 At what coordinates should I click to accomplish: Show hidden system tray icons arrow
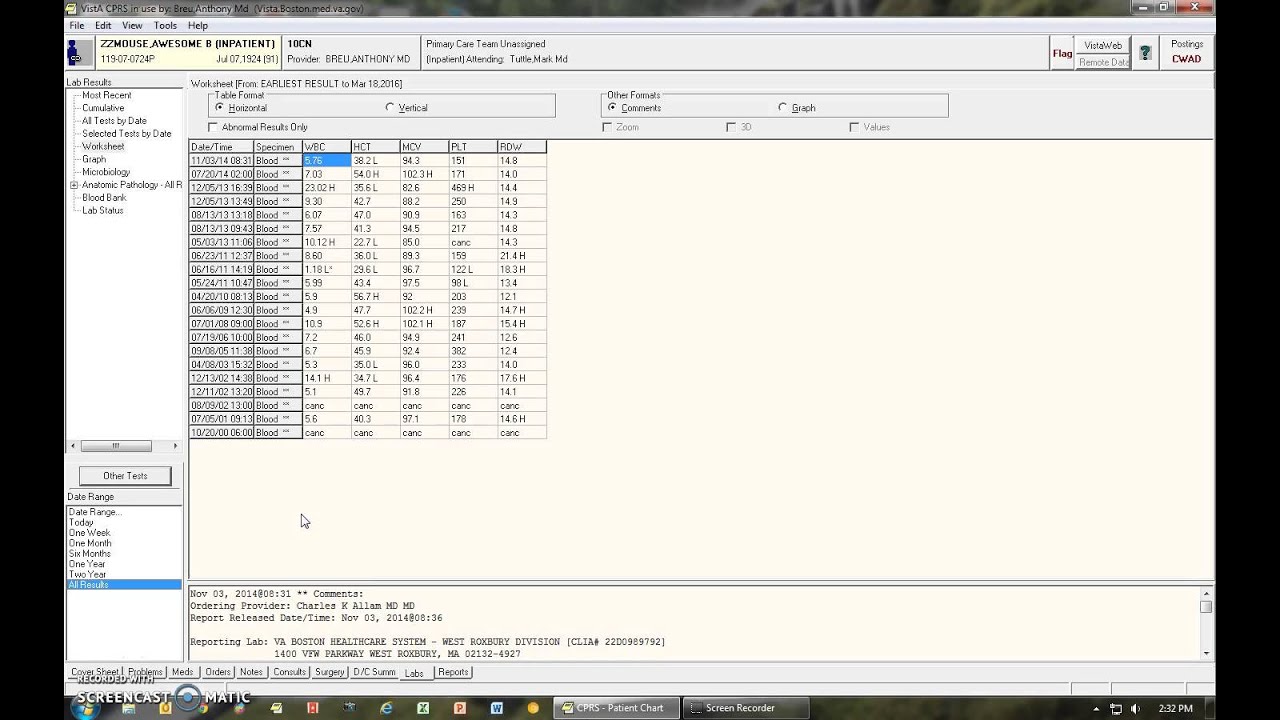coord(1097,708)
